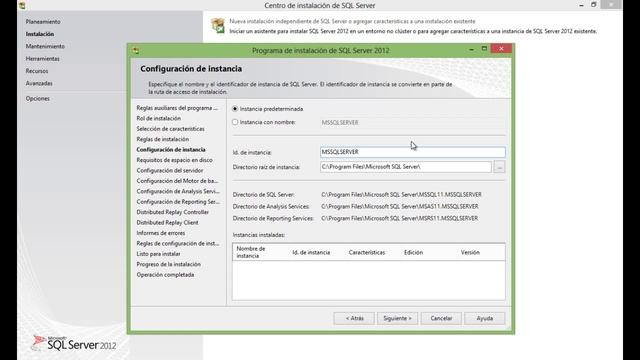The image size is (640, 360).
Task: Close the SQL Server 2012 setup dialog
Action: click(x=501, y=49)
